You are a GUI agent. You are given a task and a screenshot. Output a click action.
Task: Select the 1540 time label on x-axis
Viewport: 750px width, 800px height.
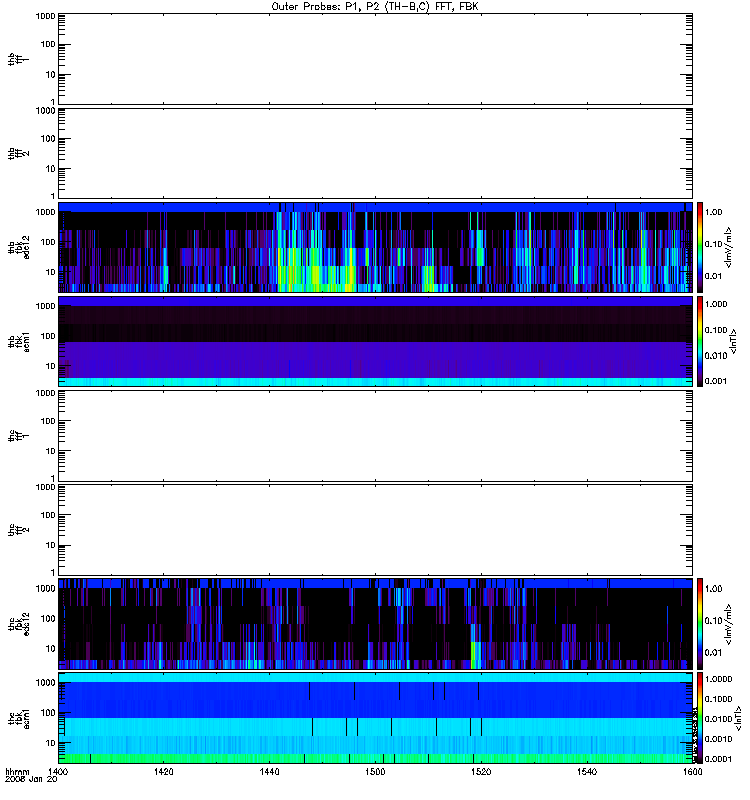point(587,771)
